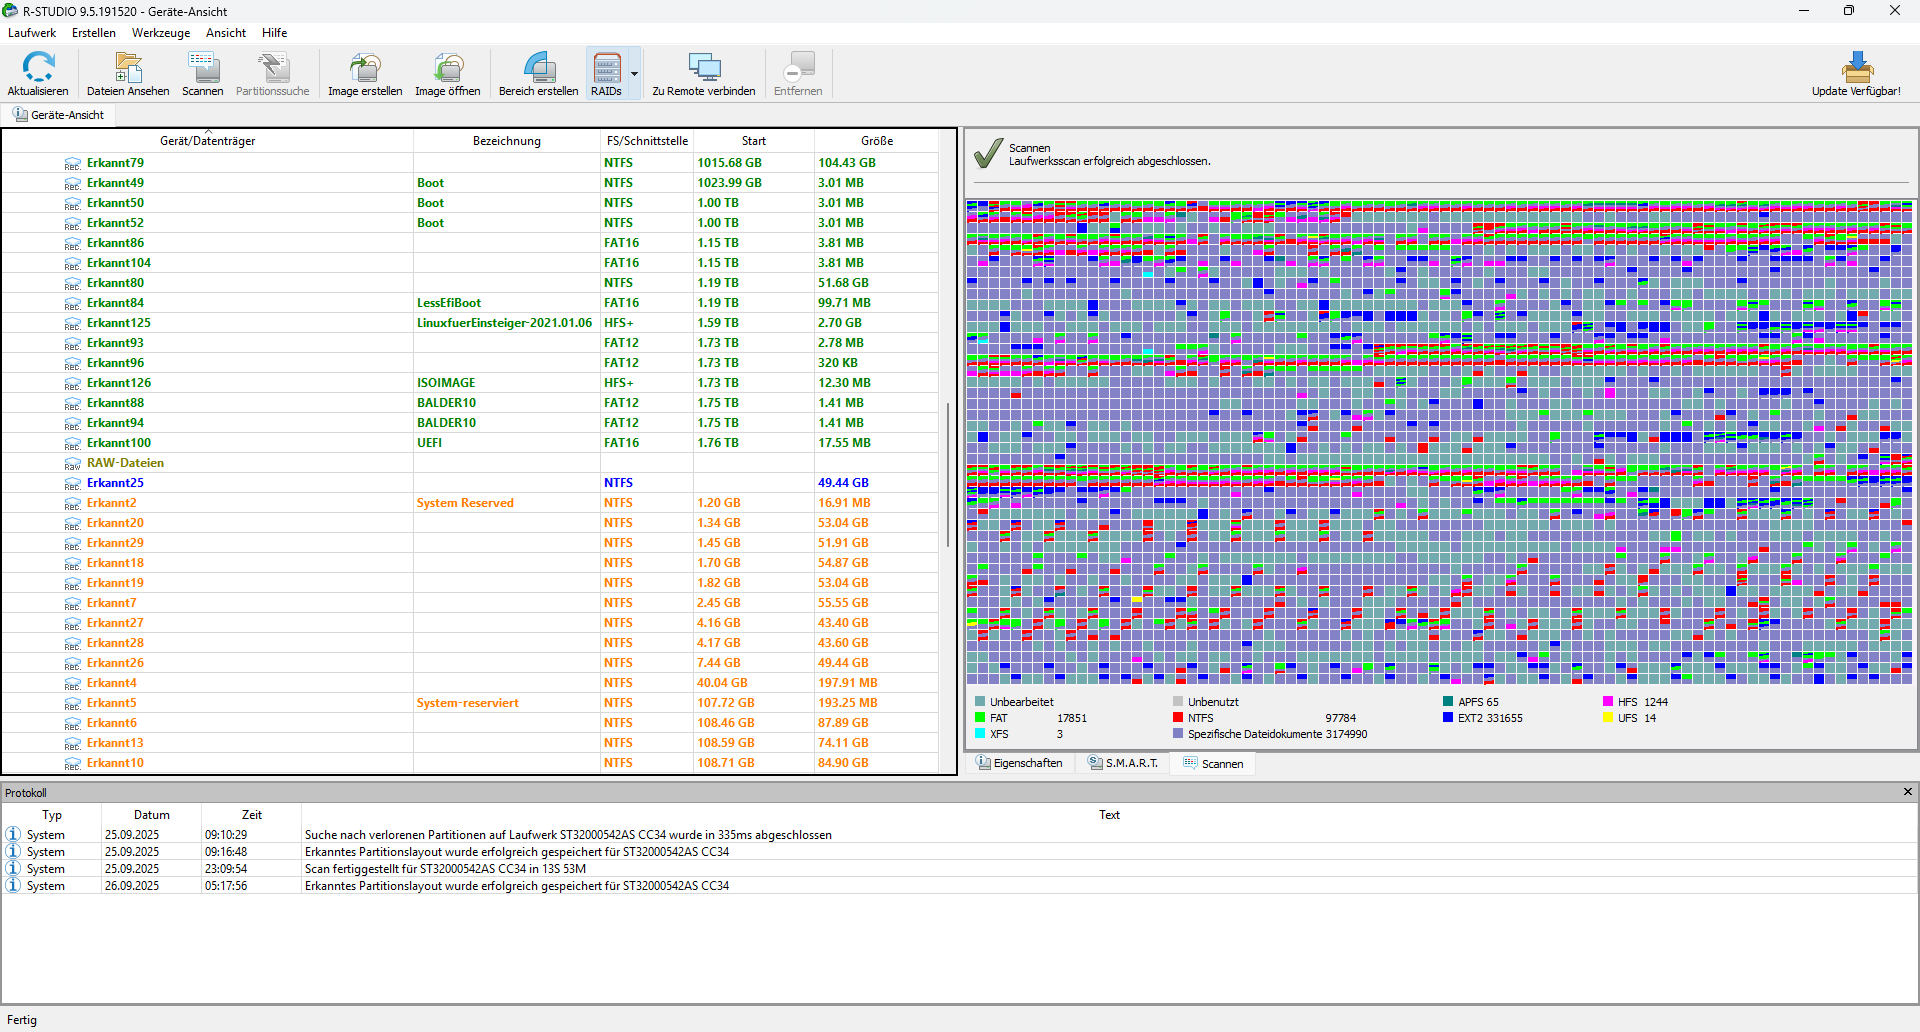Select the Geräte-Ansicht tab
Screen dimensions: 1920x1032
coord(59,115)
